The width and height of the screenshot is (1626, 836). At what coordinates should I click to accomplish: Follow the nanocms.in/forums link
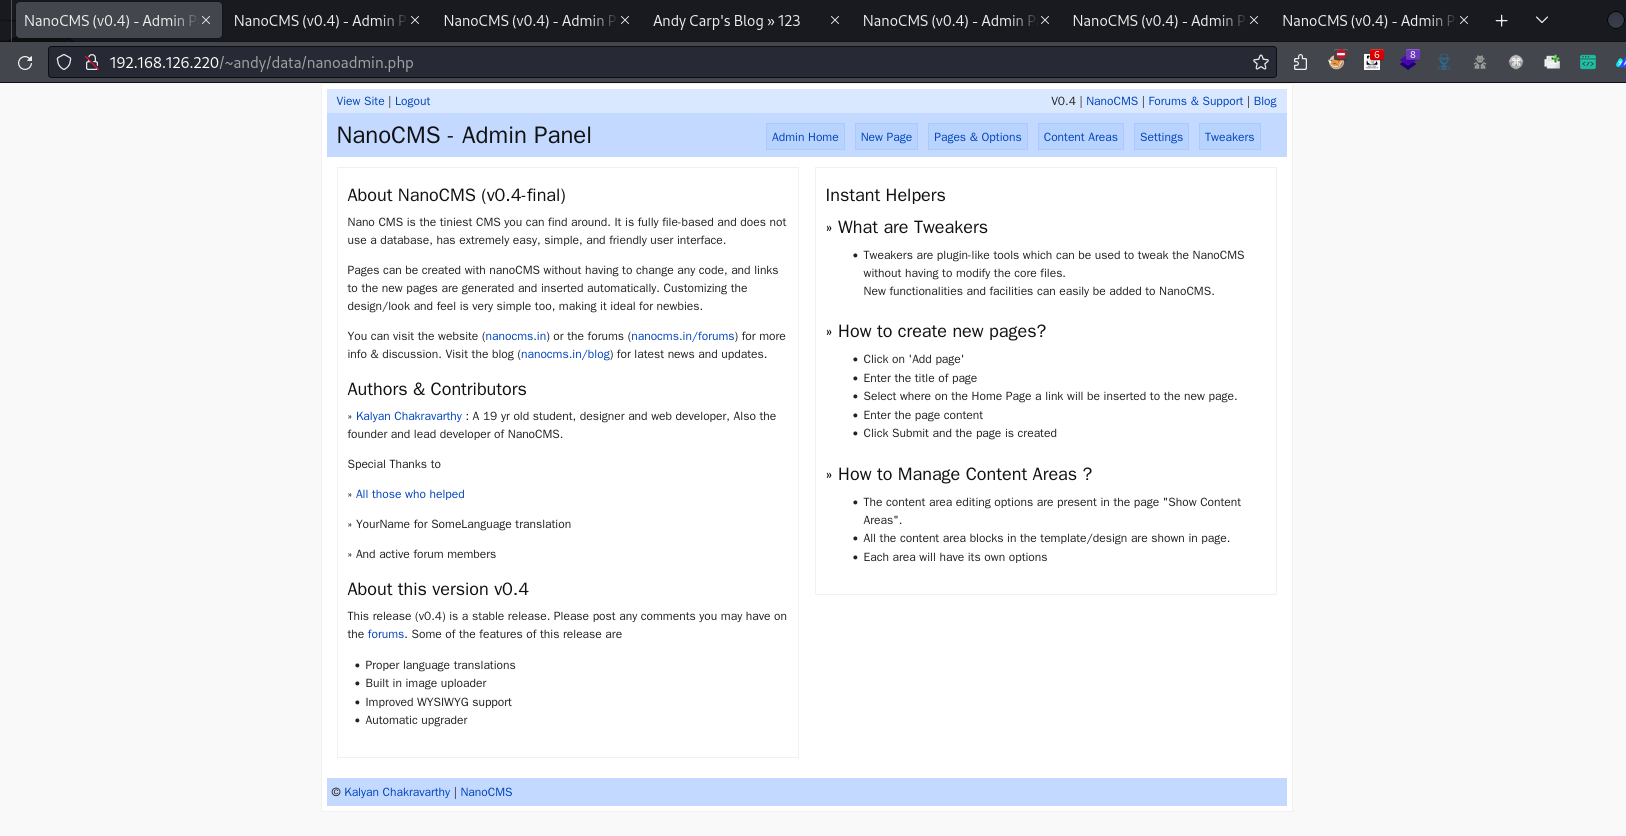[x=683, y=336]
